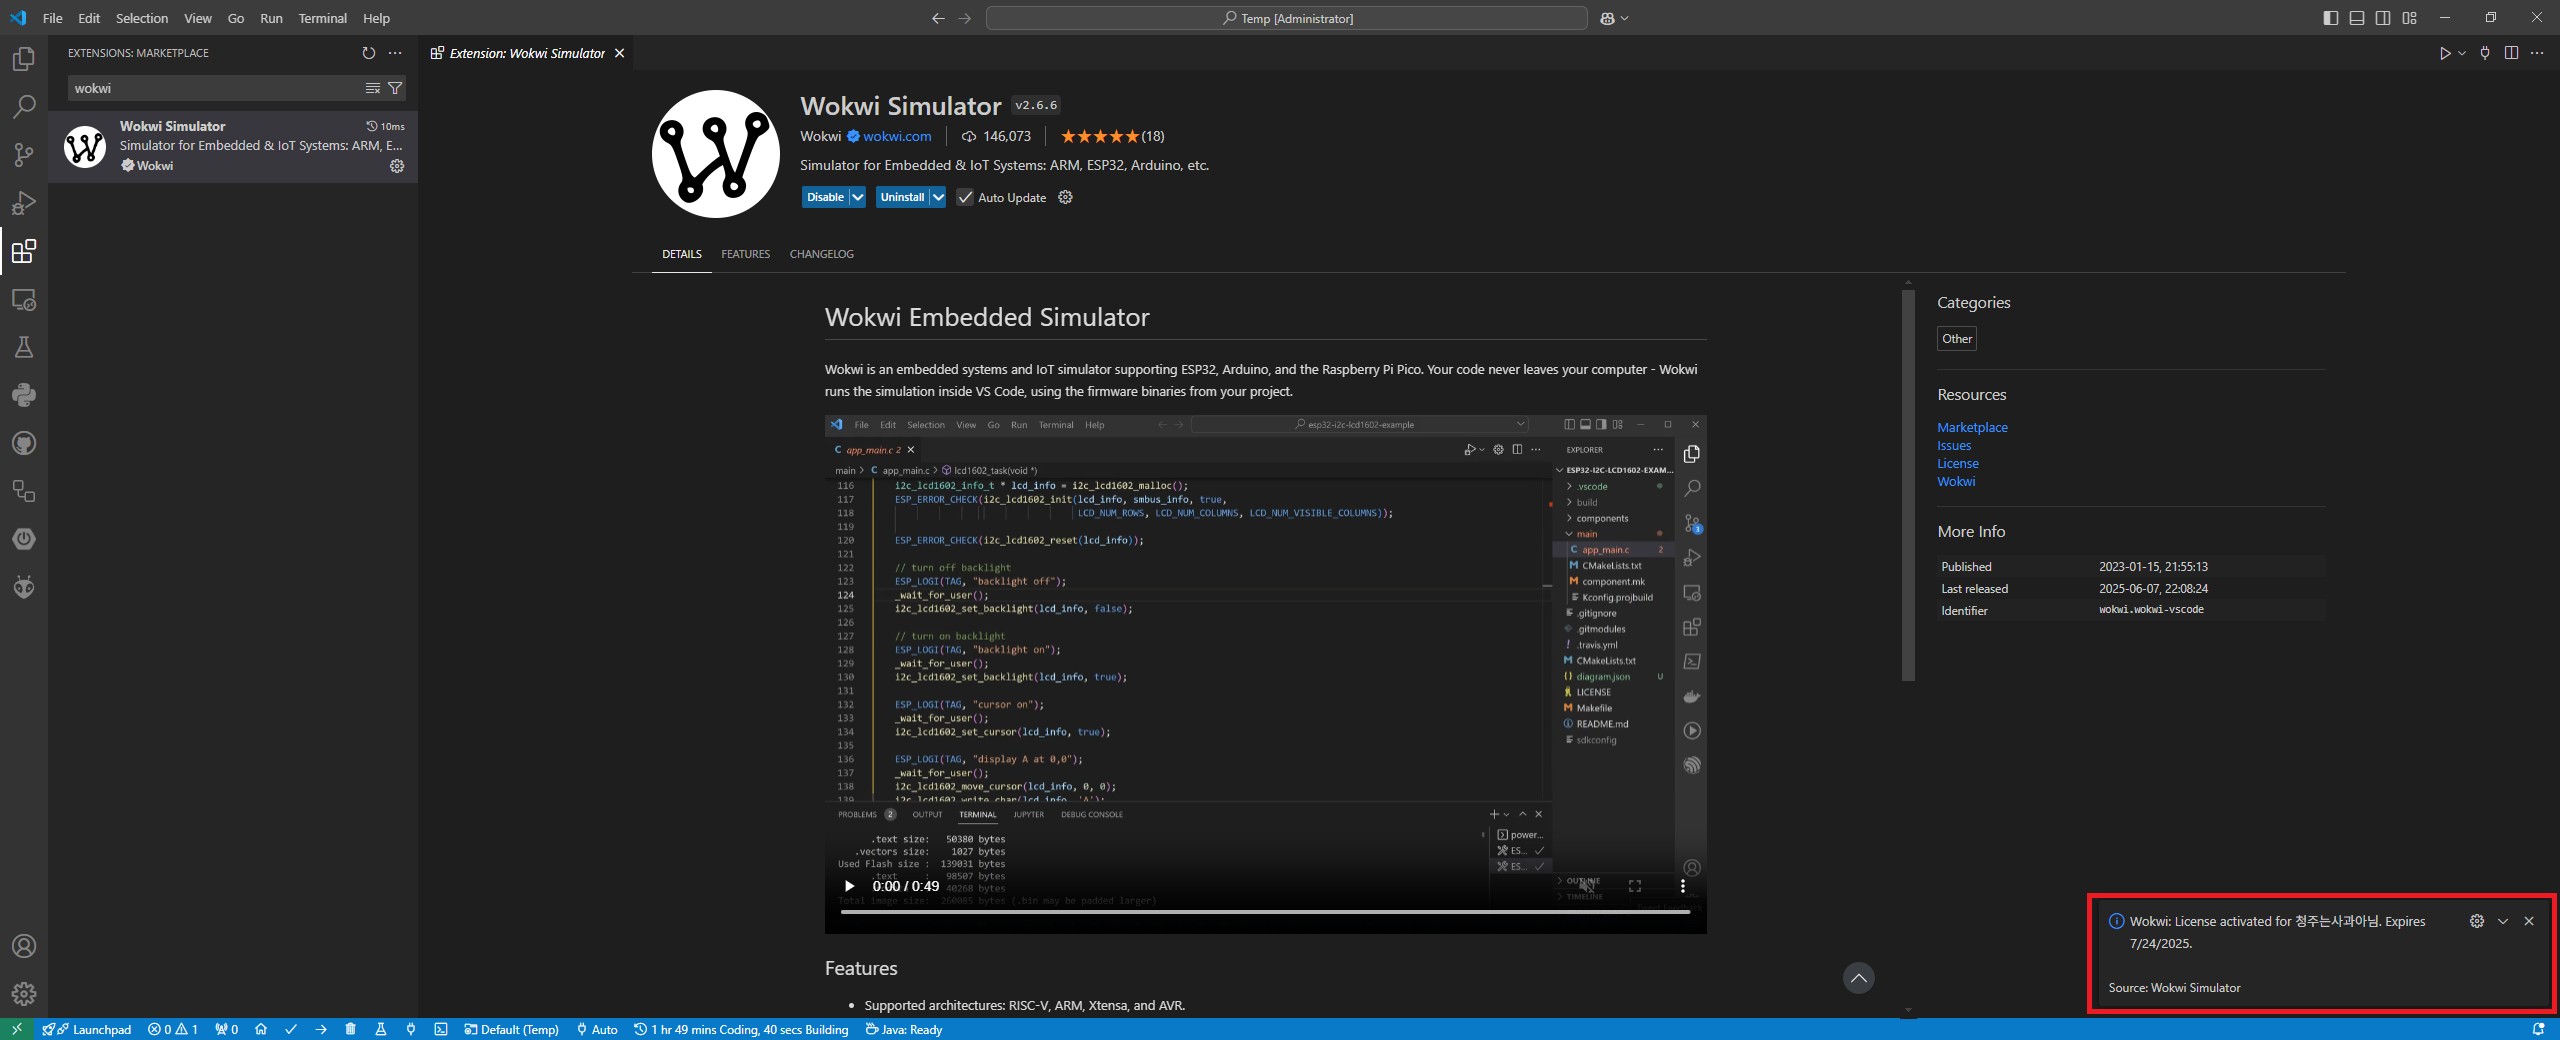Open the Accounts icon in activity bar
Viewport: 2560px width, 1040px height.
click(24, 946)
